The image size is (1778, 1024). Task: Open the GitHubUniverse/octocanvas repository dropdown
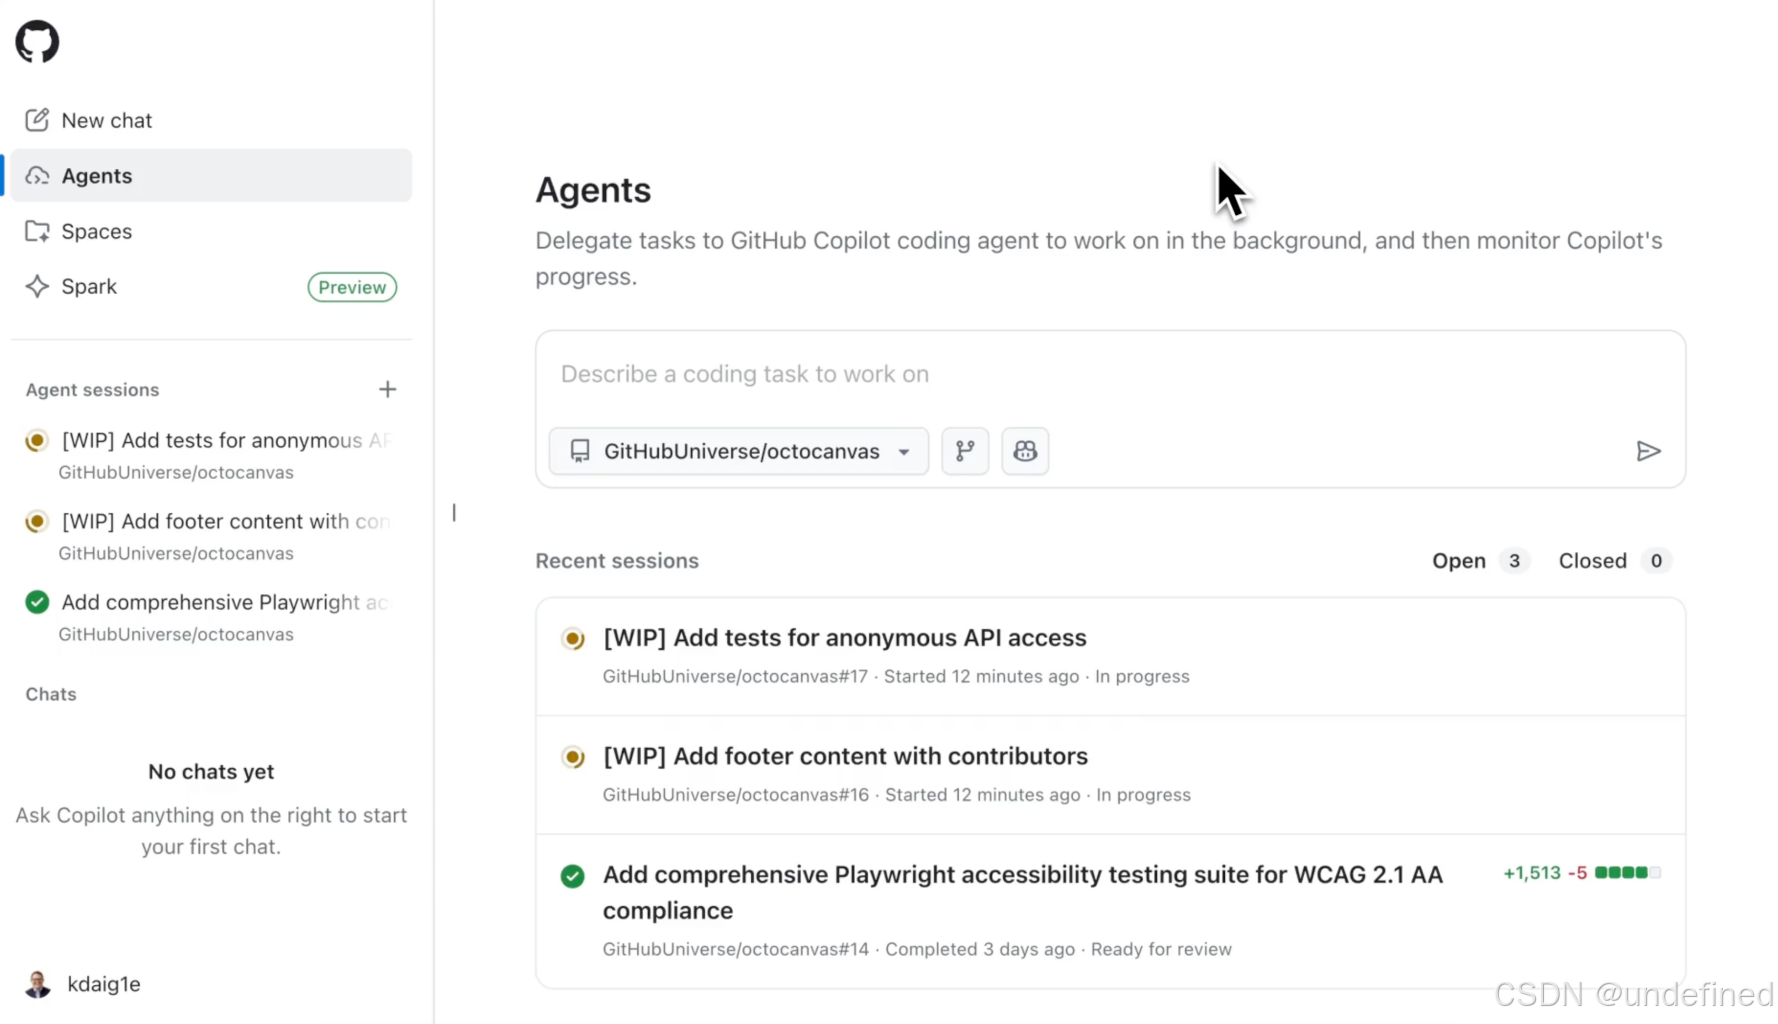tap(738, 451)
